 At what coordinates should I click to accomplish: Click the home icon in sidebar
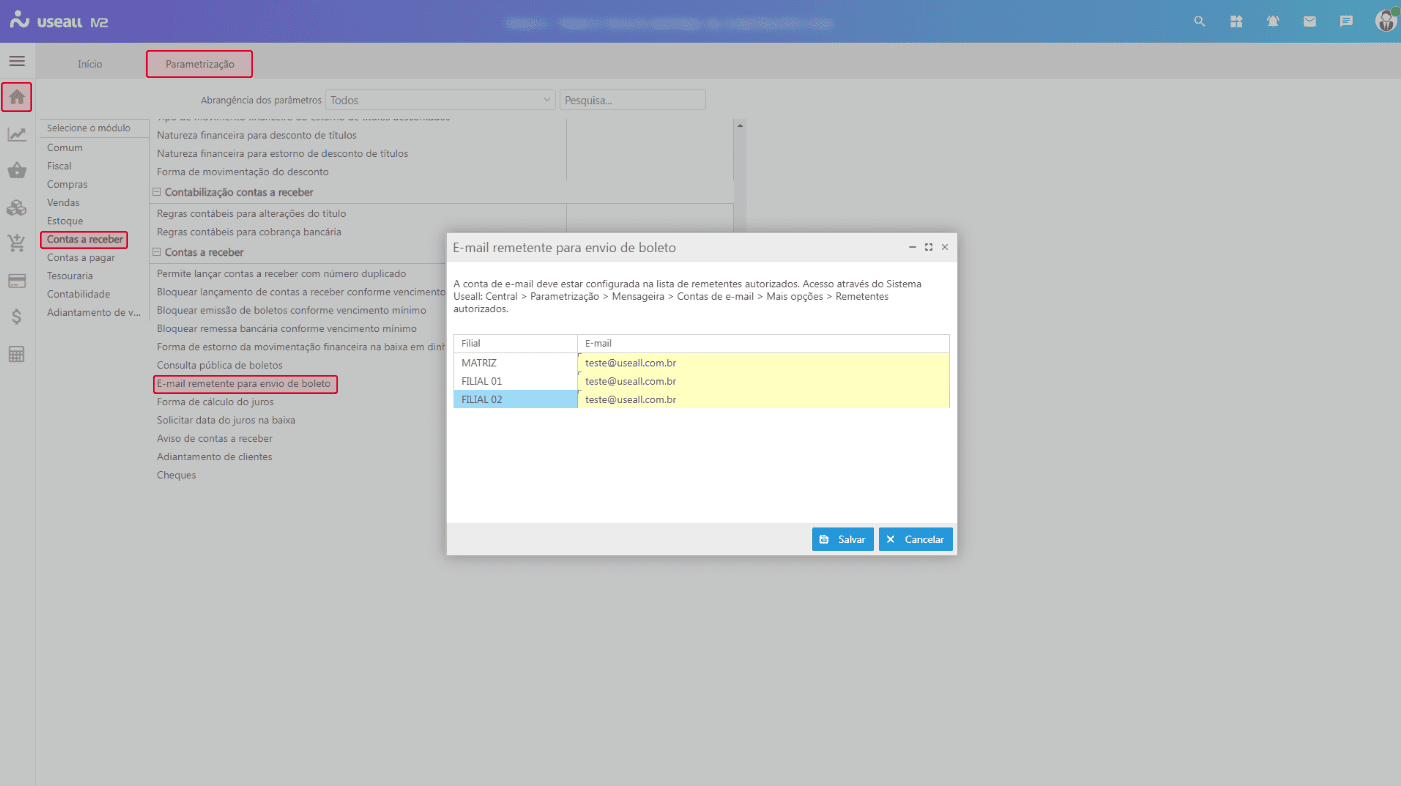click(17, 98)
